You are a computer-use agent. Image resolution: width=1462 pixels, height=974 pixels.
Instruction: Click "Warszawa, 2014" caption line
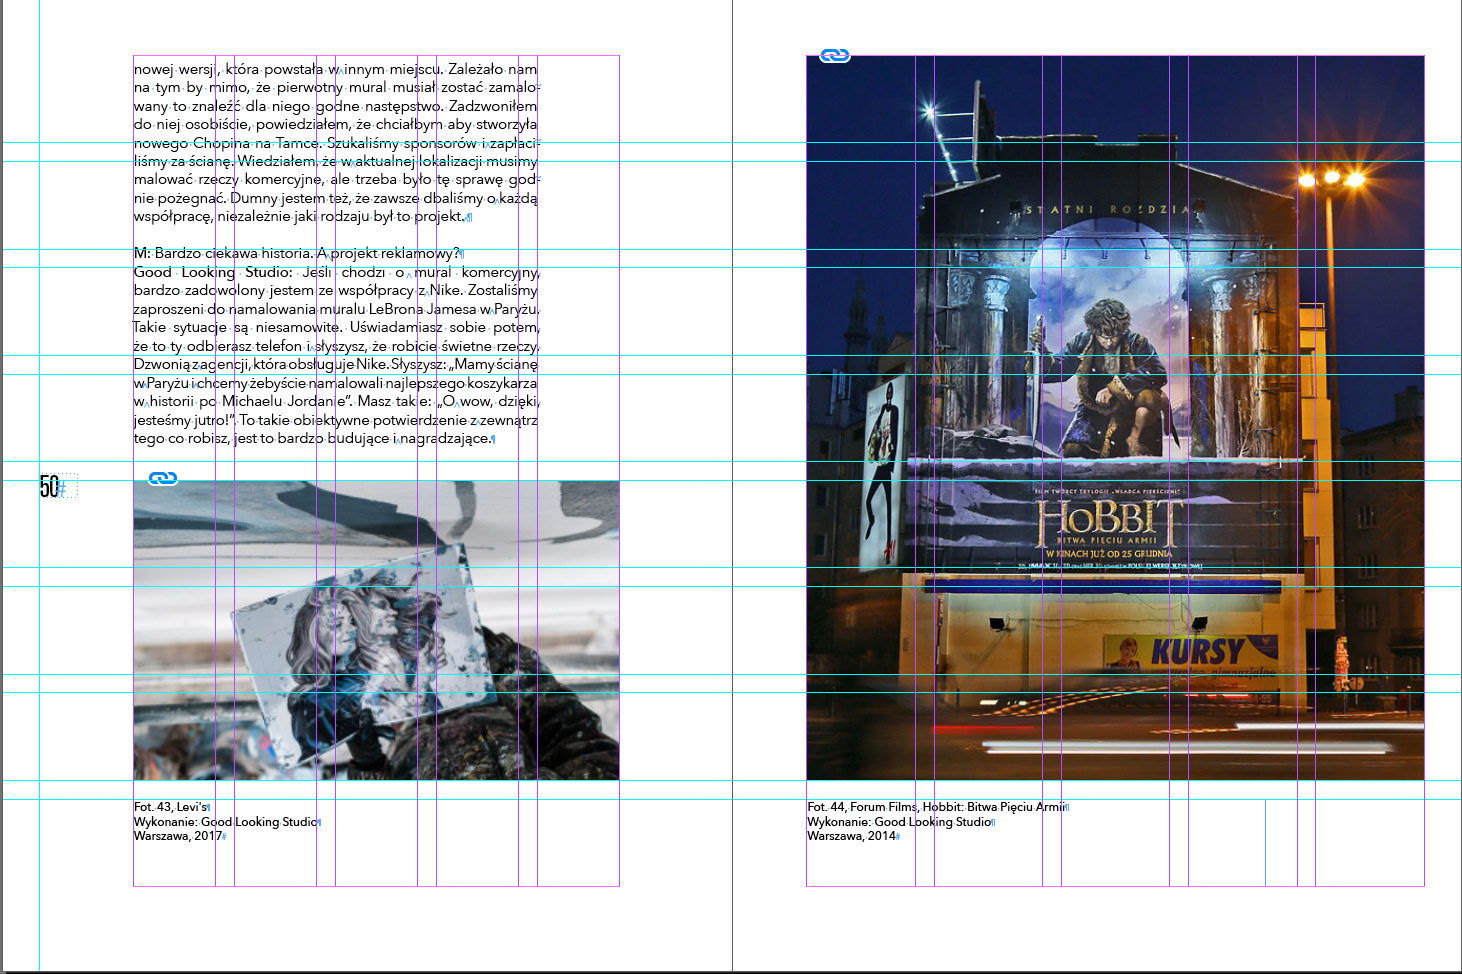pos(851,836)
